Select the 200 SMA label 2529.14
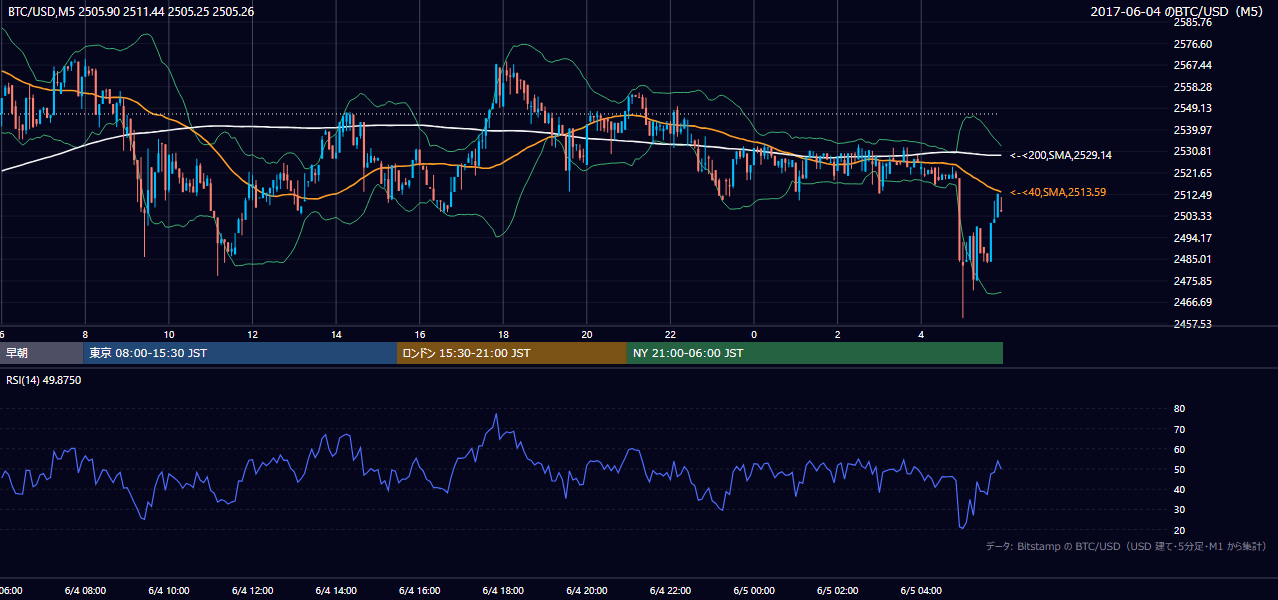The image size is (1278, 600). pyautogui.click(x=1061, y=155)
